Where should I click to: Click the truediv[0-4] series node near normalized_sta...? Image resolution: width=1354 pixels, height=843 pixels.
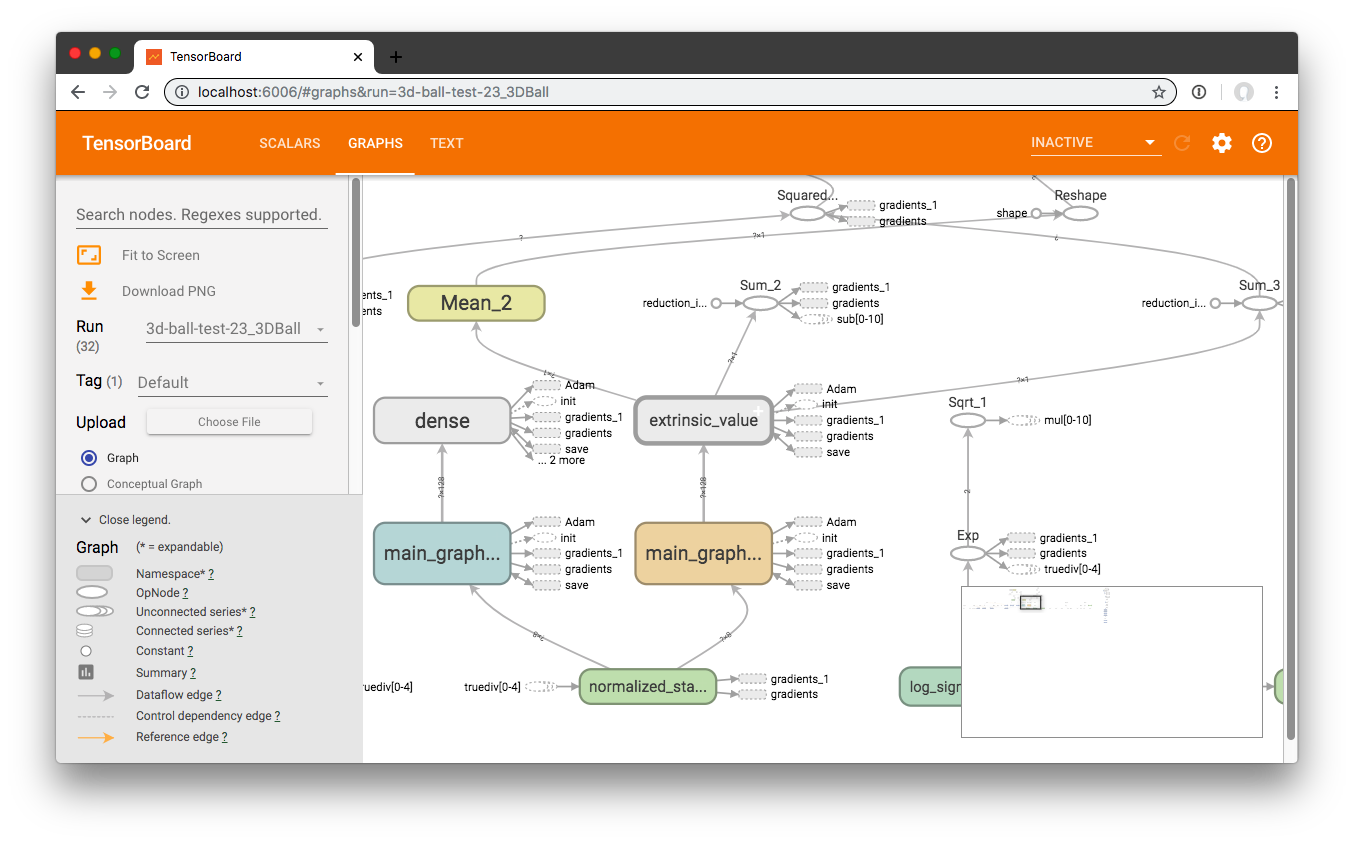tap(540, 687)
